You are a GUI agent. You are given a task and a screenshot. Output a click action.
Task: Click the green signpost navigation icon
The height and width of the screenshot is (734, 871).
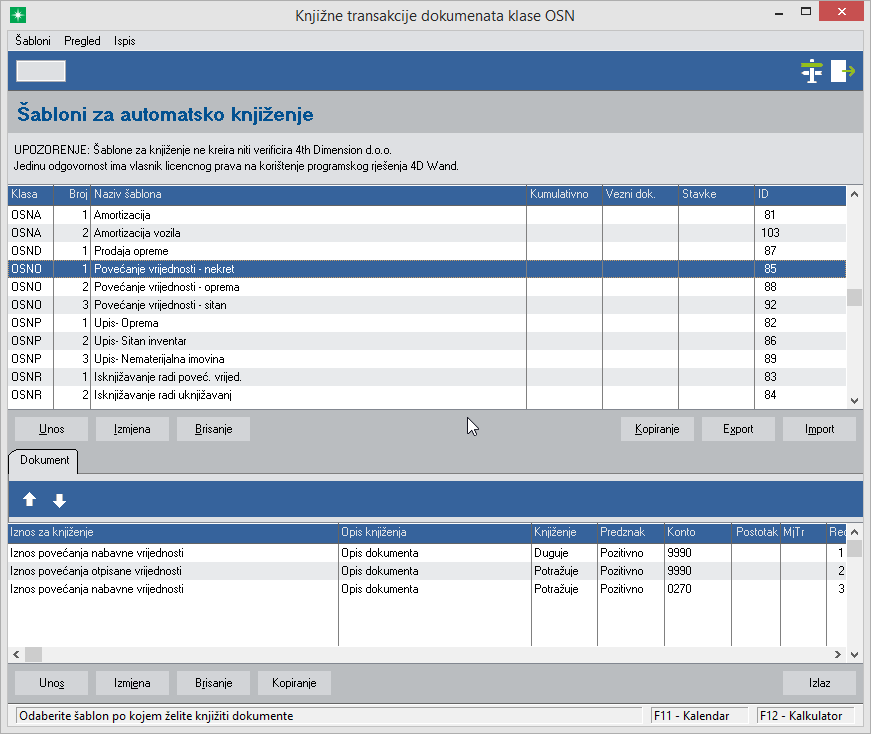click(812, 71)
